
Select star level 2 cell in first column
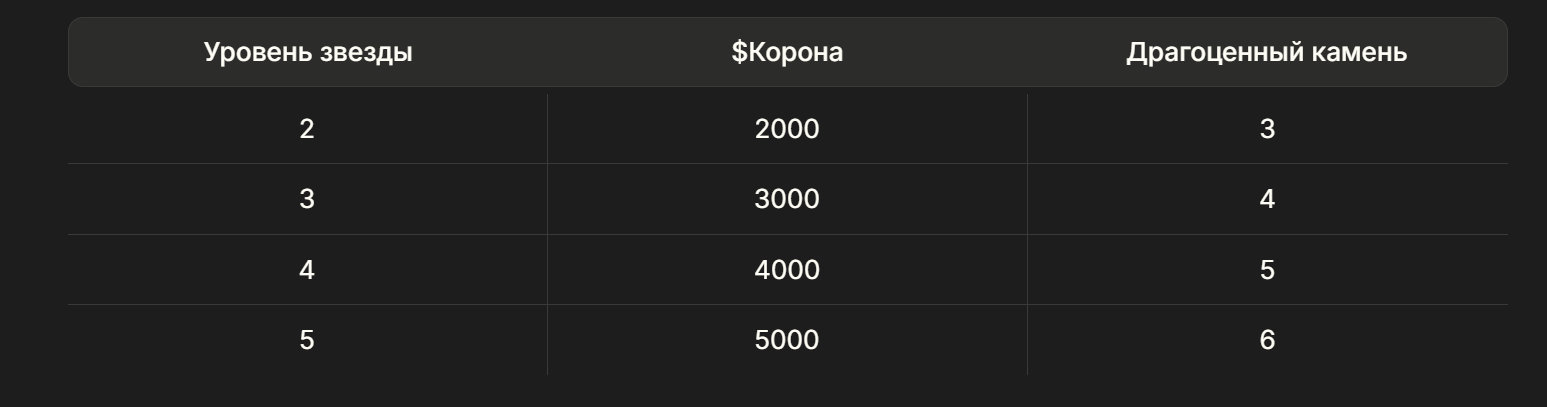point(307,129)
